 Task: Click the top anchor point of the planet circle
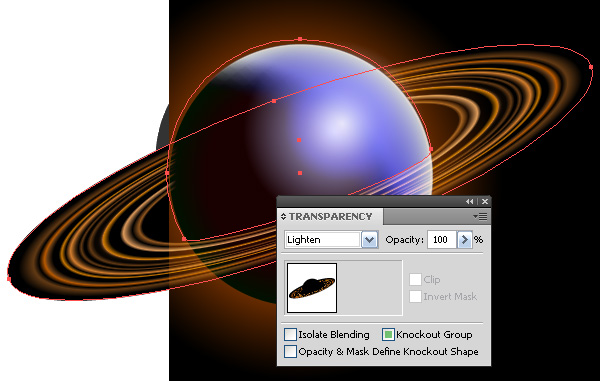pos(300,39)
